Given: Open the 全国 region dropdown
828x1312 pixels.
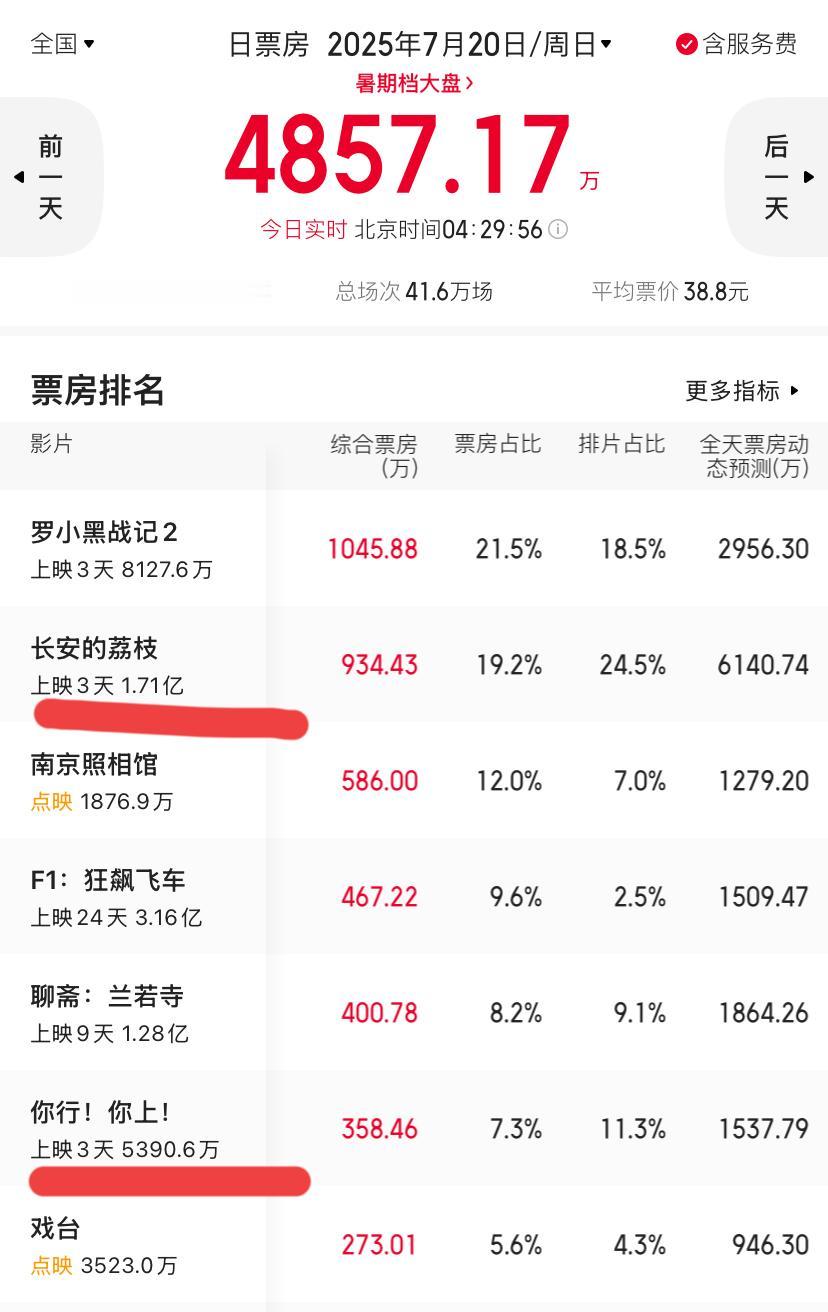Looking at the screenshot, I should [63, 44].
